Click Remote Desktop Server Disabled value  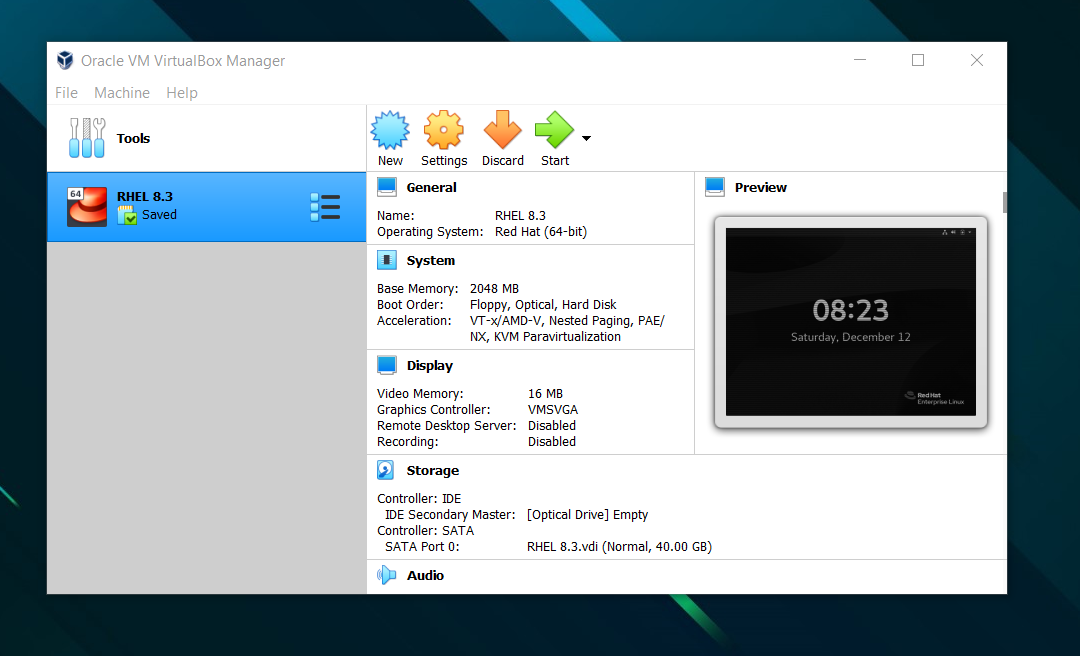(x=552, y=426)
